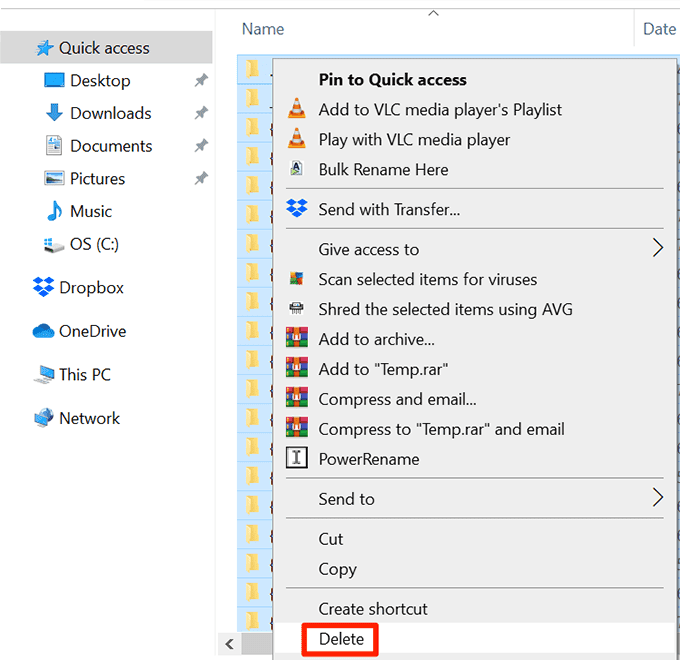This screenshot has height=660, width=680.
Task: Click the OneDrive cloud icon in sidebar
Action: pos(43,331)
